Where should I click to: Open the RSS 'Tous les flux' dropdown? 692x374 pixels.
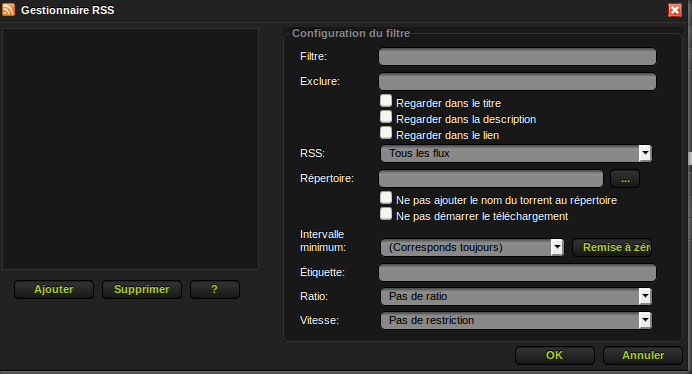pyautogui.click(x=516, y=154)
